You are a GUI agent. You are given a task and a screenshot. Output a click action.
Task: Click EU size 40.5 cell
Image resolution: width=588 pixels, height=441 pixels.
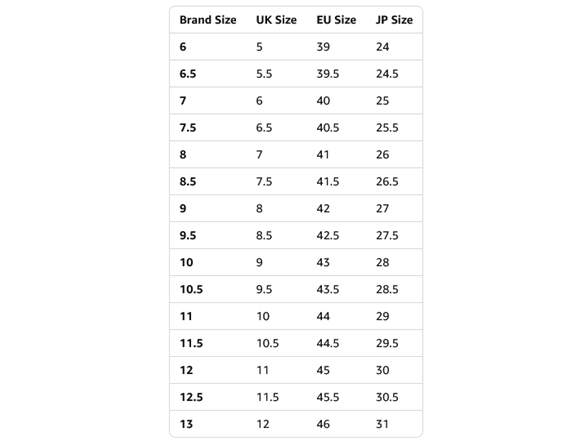pyautogui.click(x=328, y=128)
